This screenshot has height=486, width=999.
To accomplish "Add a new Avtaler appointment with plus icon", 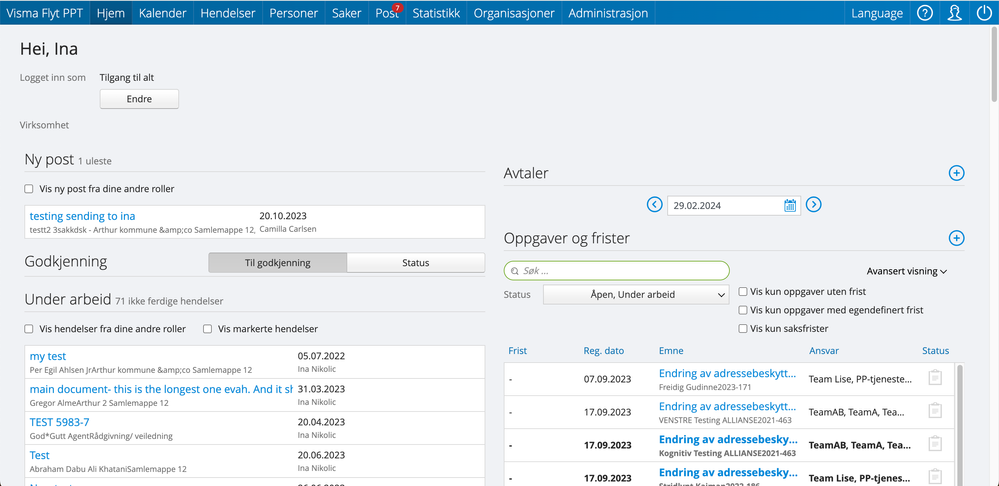I will coord(956,173).
